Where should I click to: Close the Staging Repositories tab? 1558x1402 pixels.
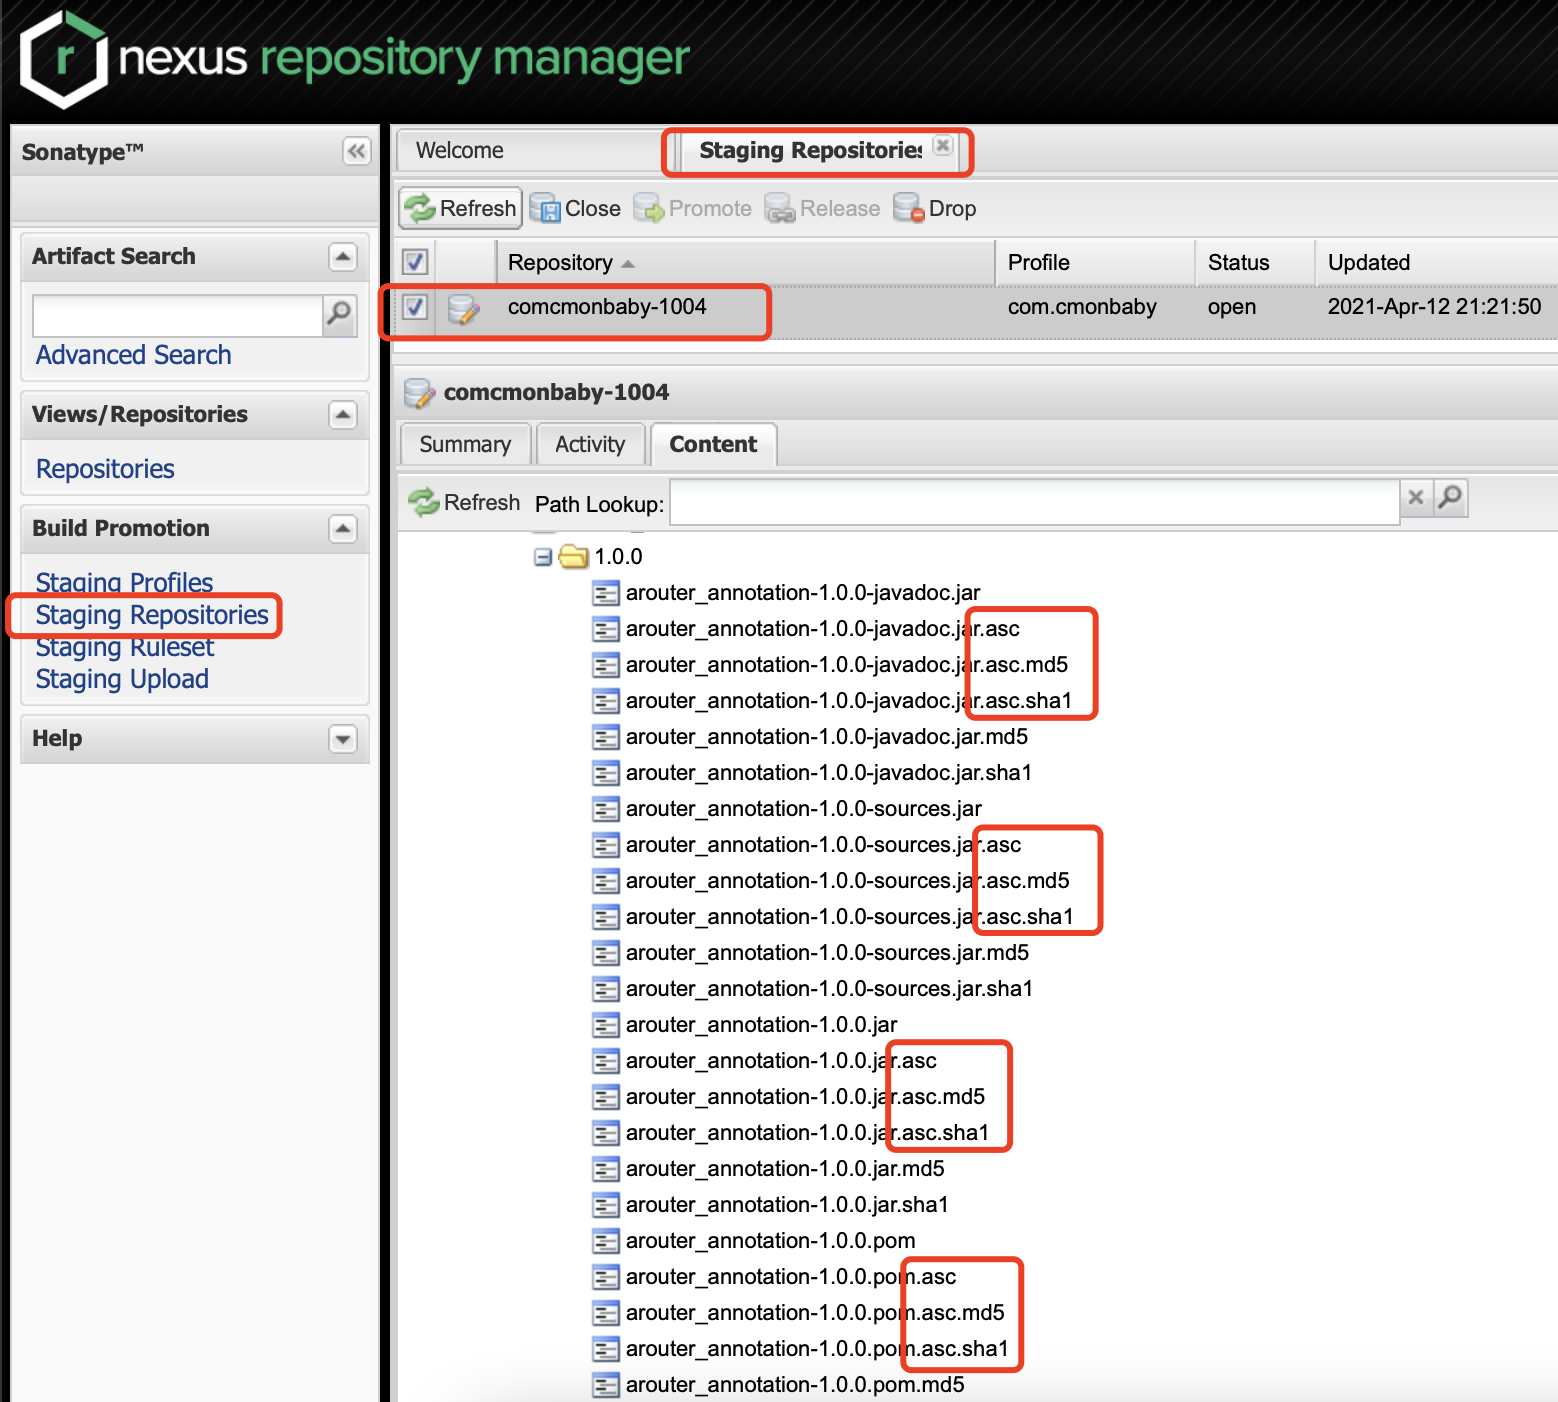(942, 145)
